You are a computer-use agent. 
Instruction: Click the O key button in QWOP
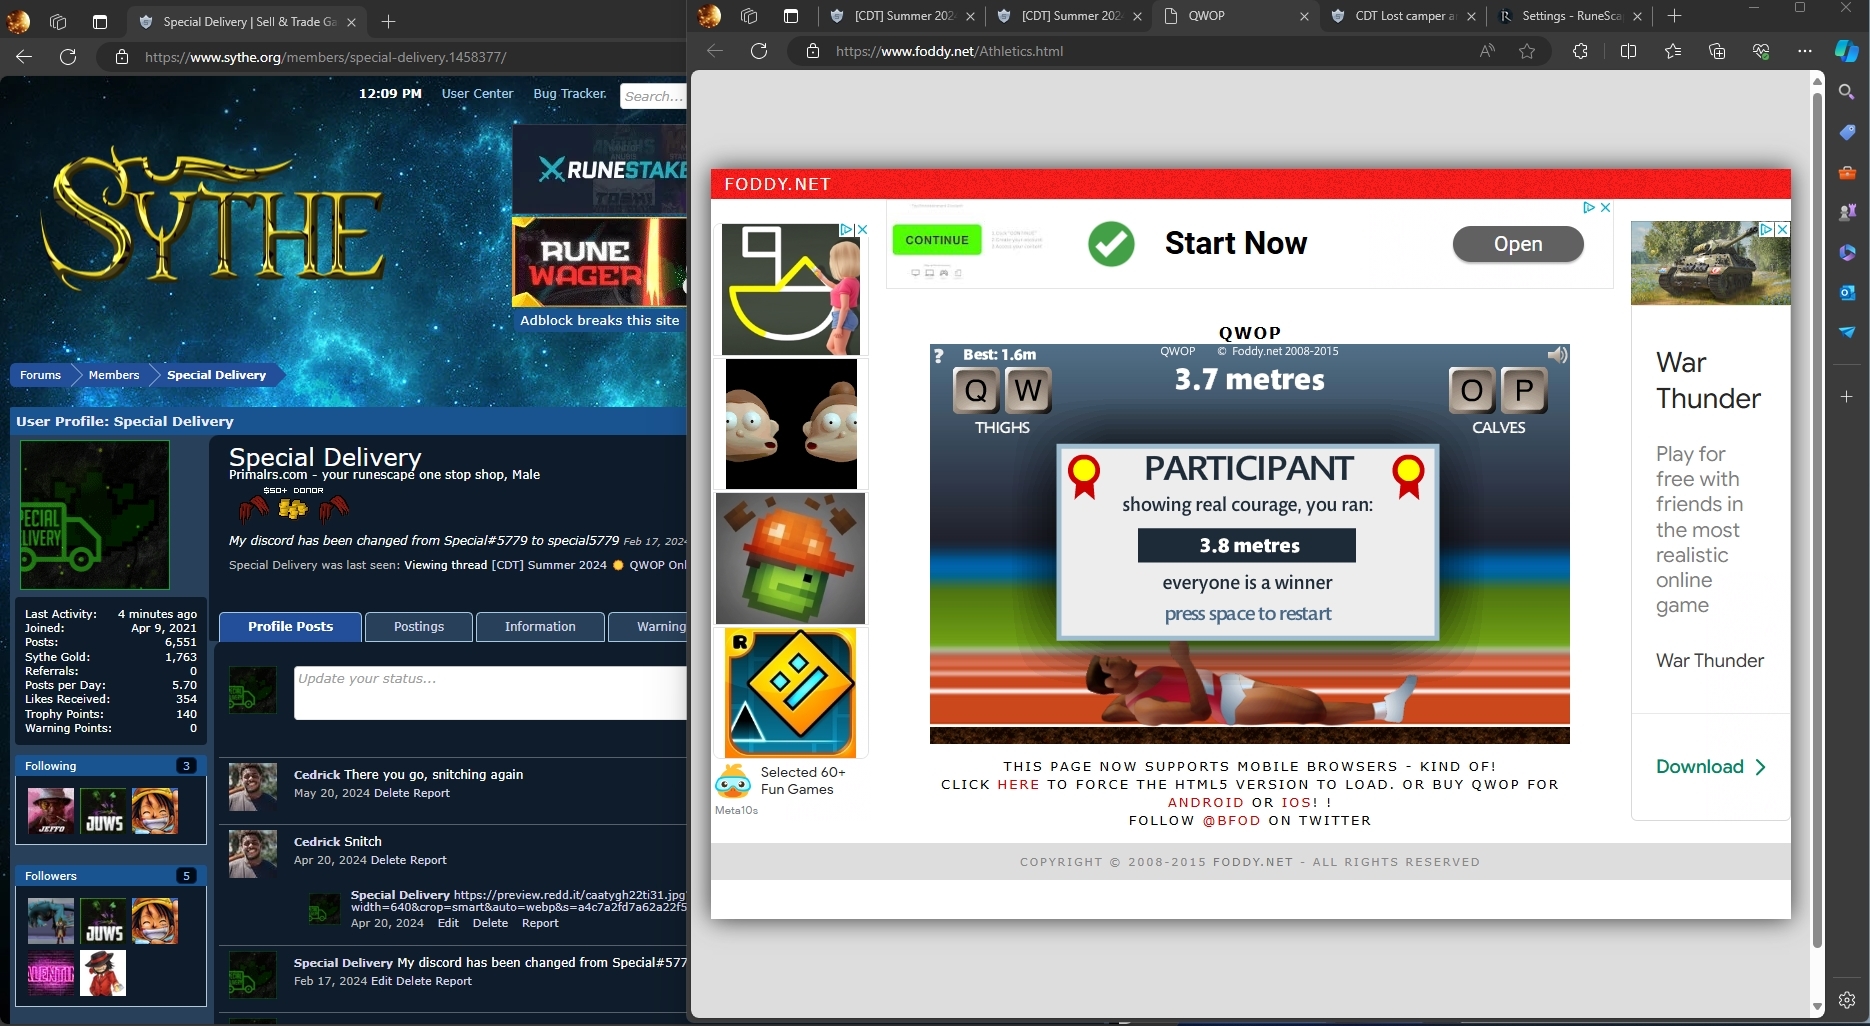click(x=1472, y=391)
